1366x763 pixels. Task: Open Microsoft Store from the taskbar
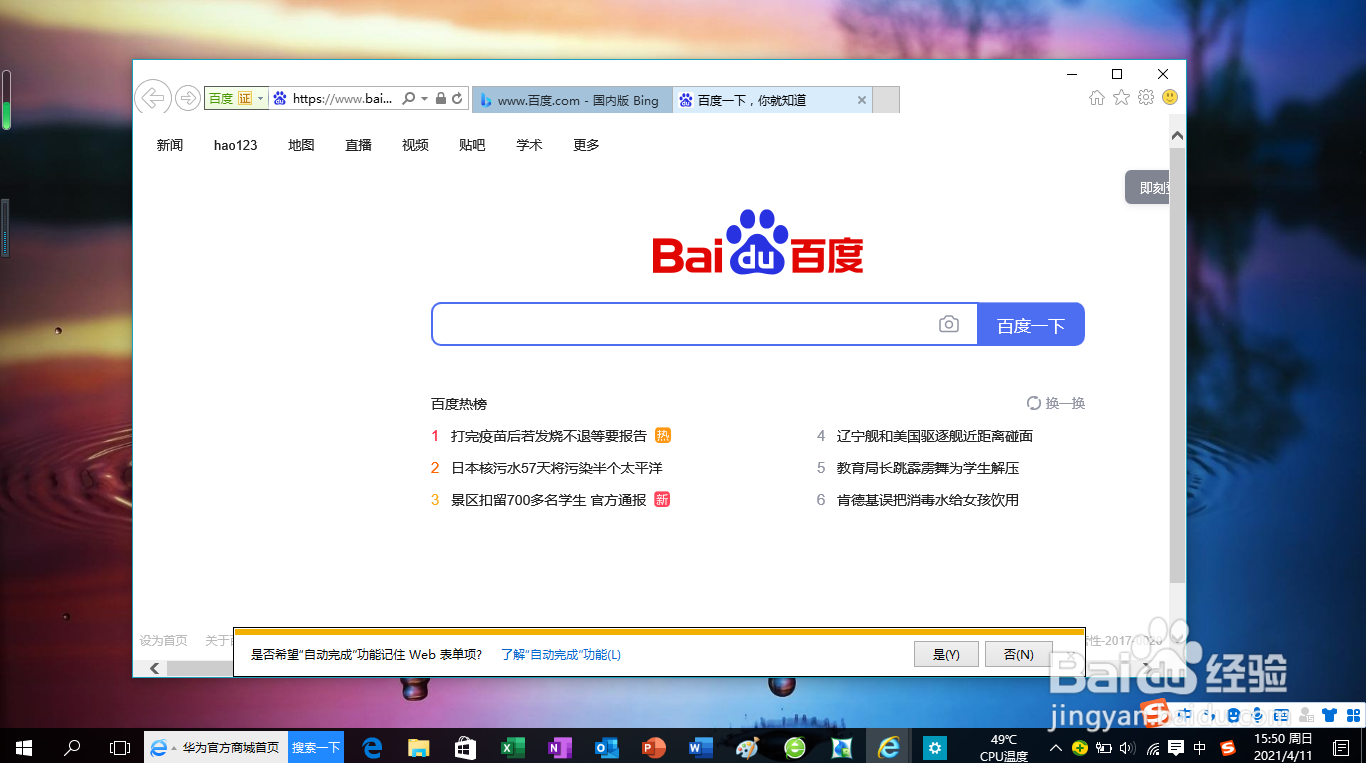pyautogui.click(x=466, y=747)
